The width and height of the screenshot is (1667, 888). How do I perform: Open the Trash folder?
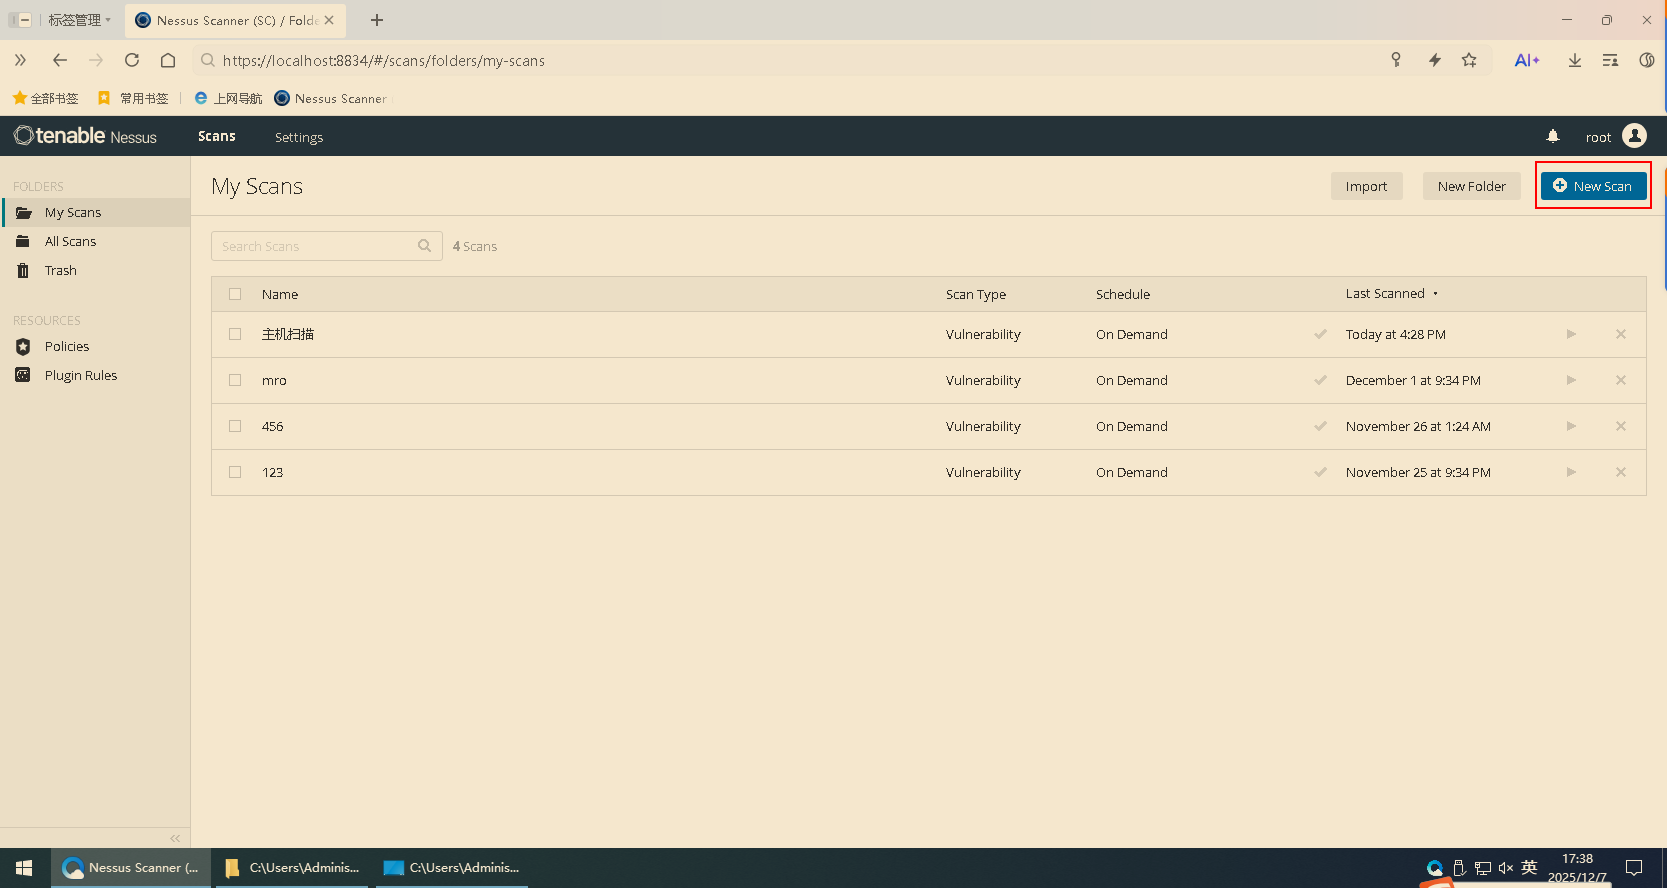[x=60, y=270]
